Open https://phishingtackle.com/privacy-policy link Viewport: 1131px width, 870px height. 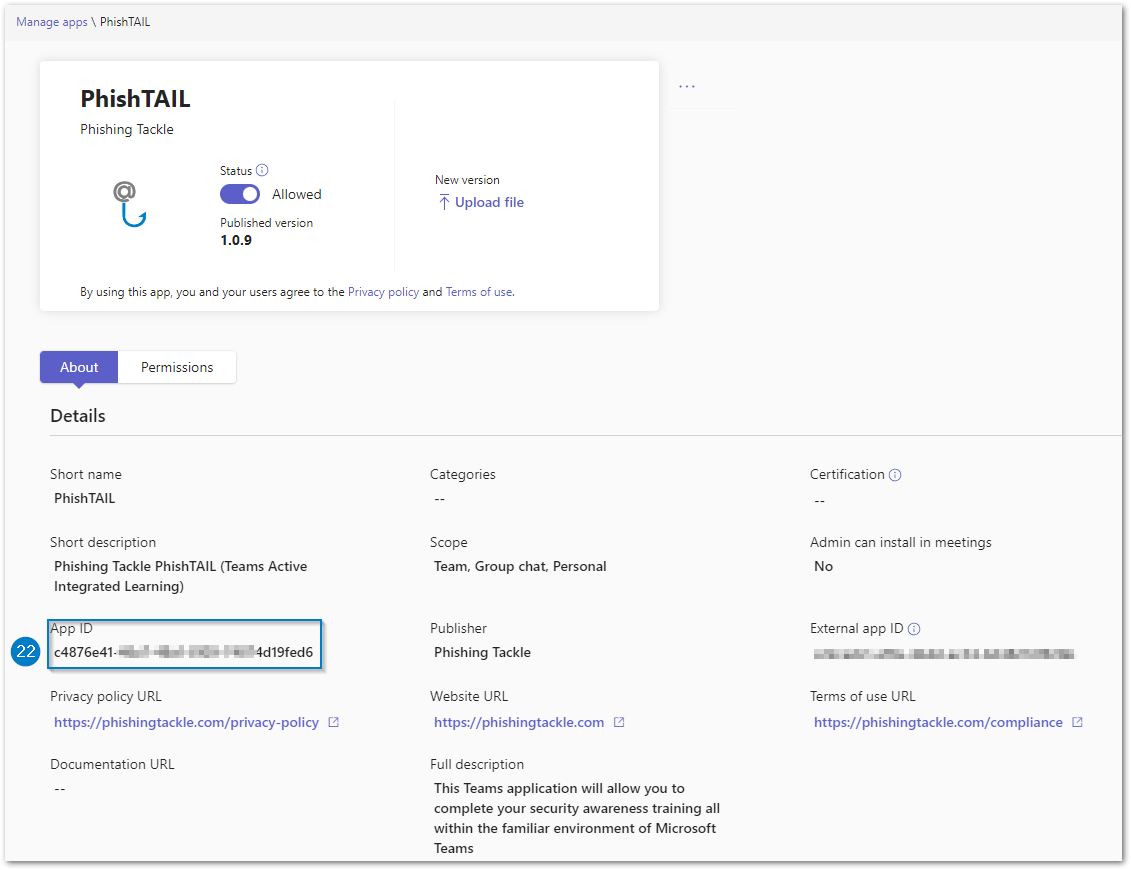tap(186, 722)
